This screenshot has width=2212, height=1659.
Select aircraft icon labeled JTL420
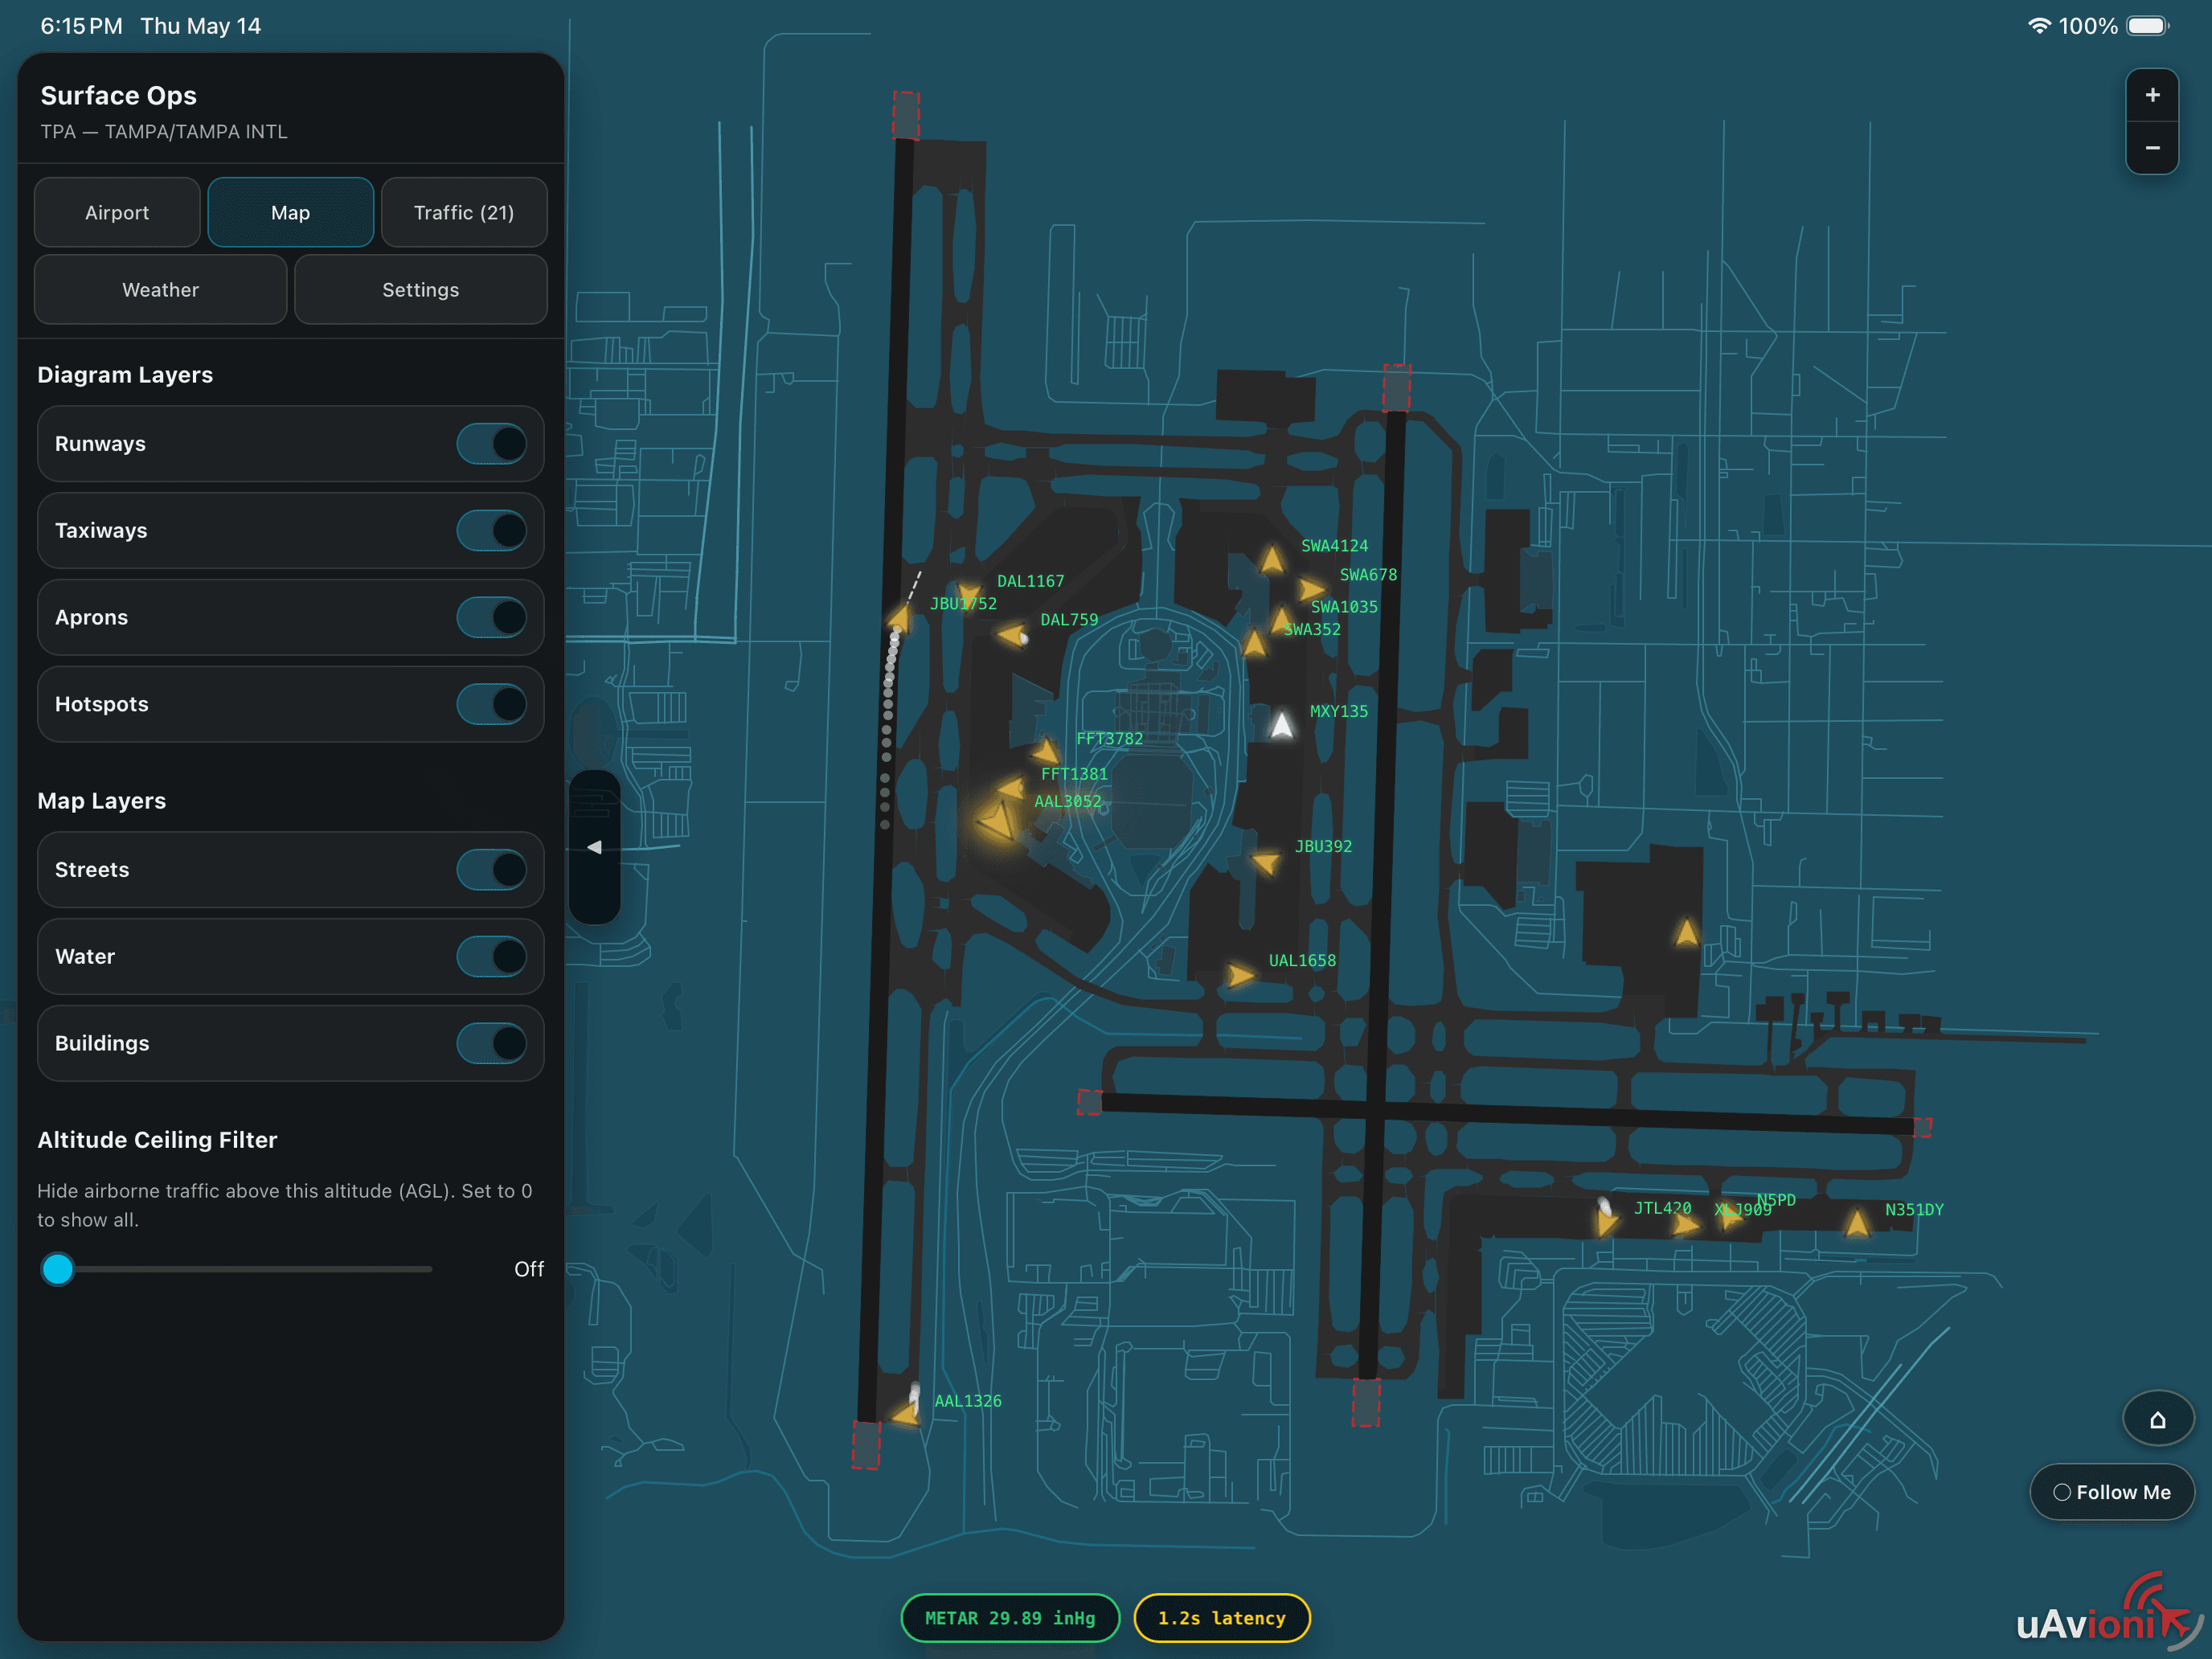pos(1606,1220)
